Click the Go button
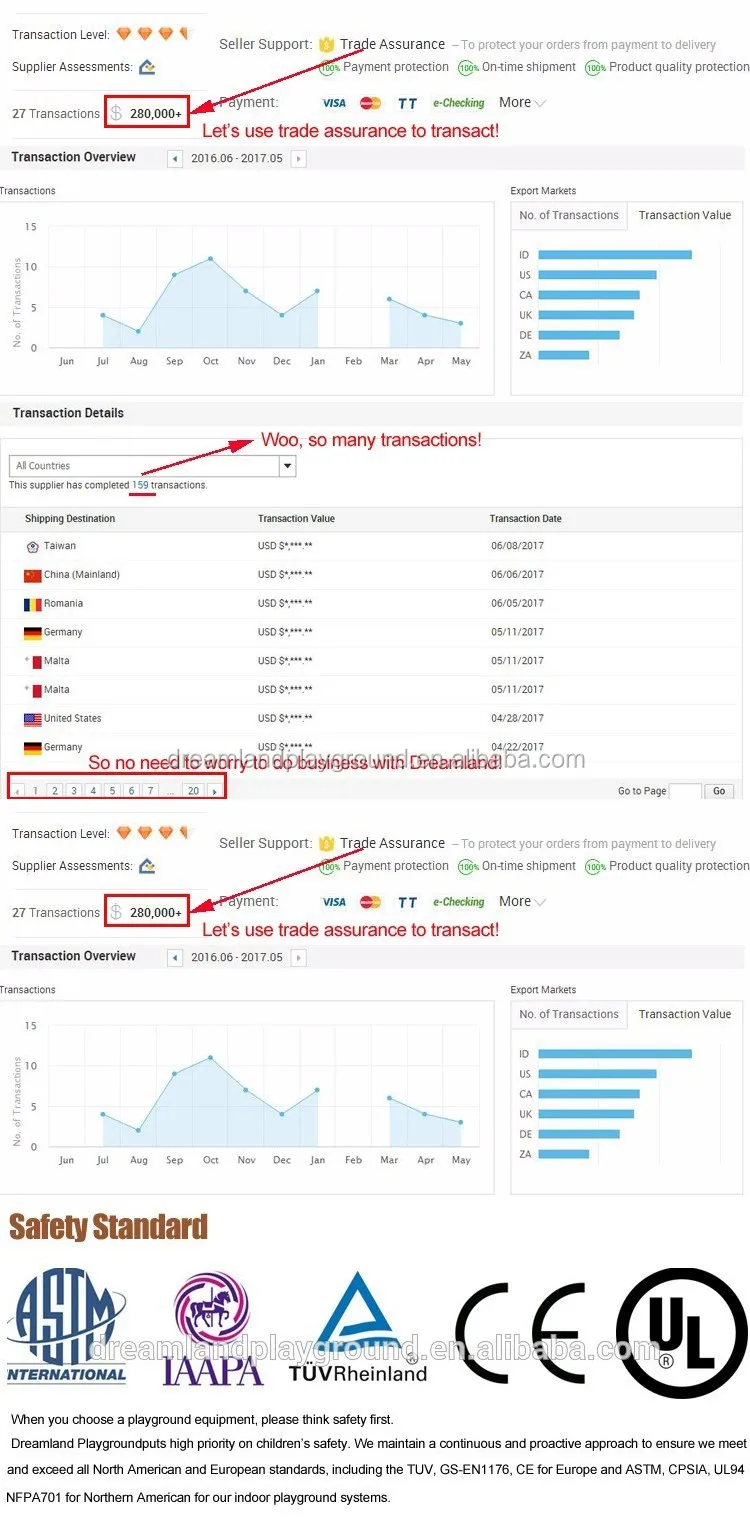This screenshot has width=750, height=1519. [719, 791]
